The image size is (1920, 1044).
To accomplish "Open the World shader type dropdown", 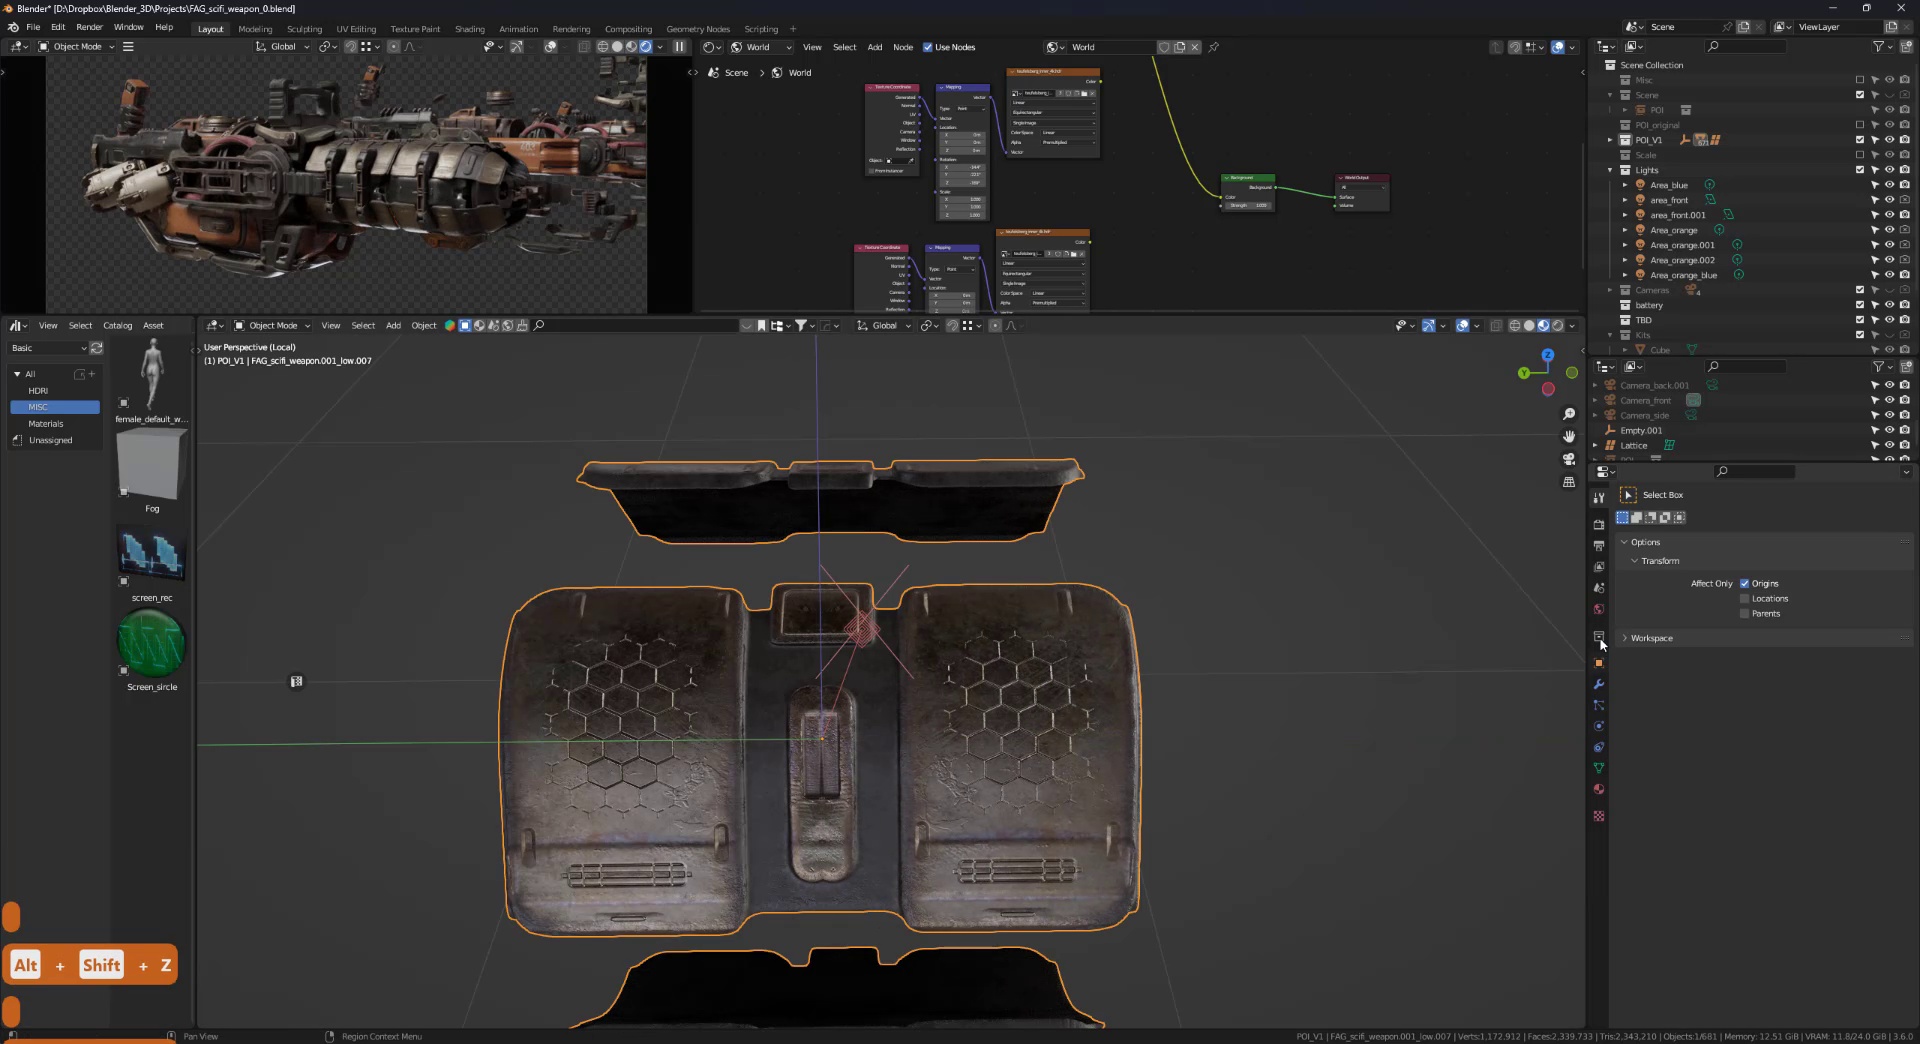I will click(760, 47).
